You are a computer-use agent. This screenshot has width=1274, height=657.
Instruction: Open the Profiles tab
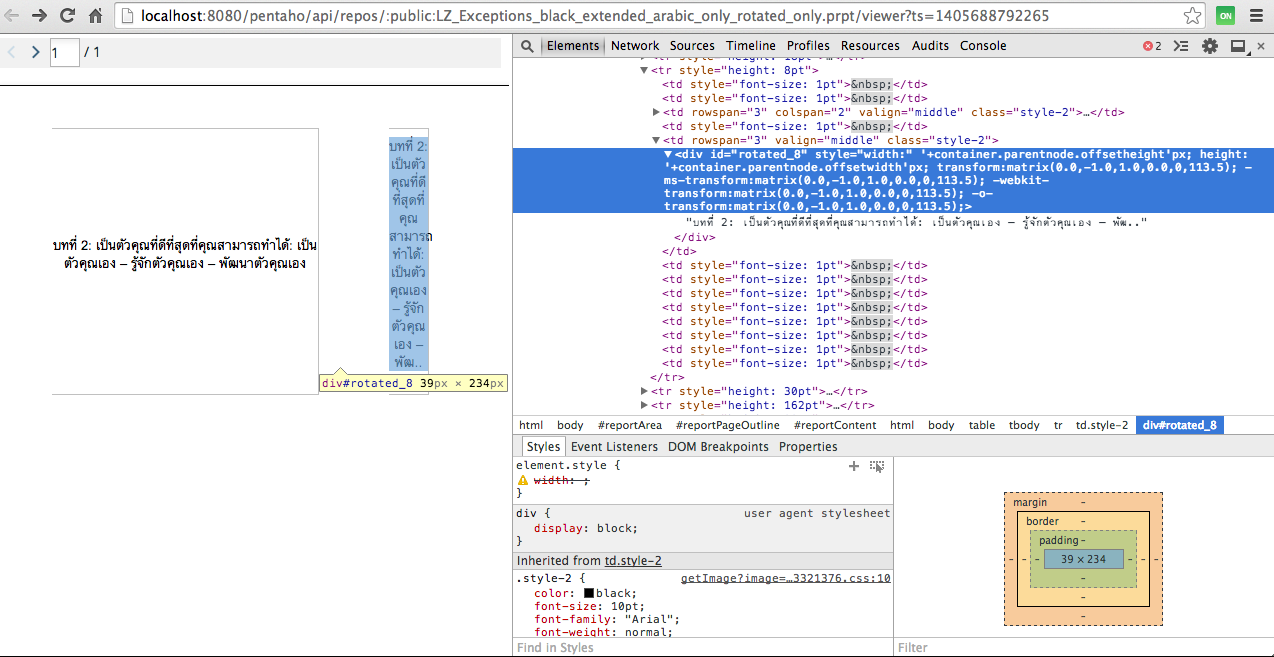tap(808, 46)
